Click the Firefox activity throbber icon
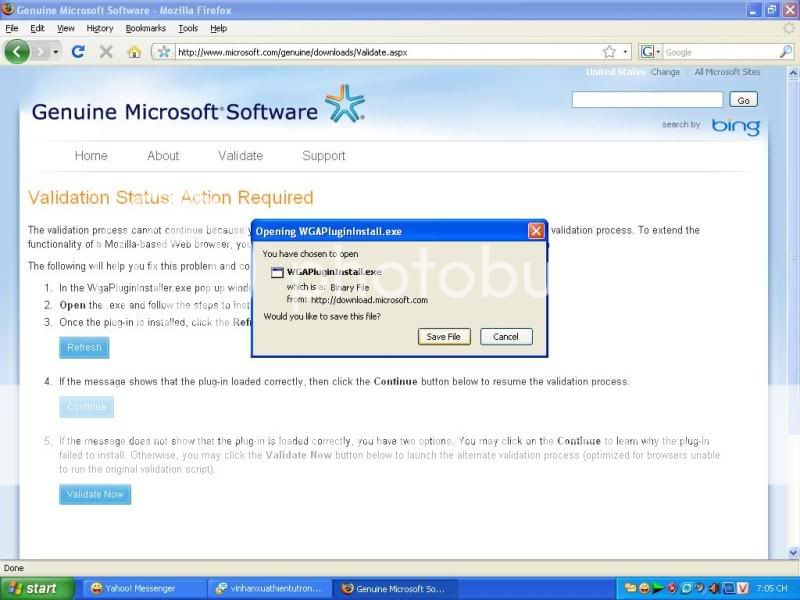Screen dimensions: 800x600 click(x=789, y=29)
